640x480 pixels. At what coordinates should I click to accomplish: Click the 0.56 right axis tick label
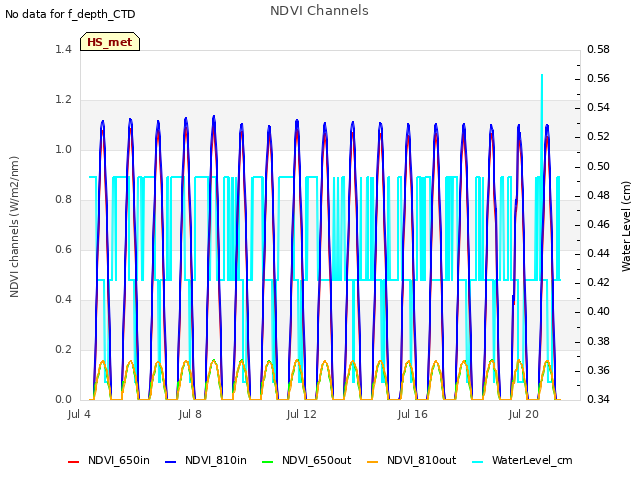tap(598, 78)
